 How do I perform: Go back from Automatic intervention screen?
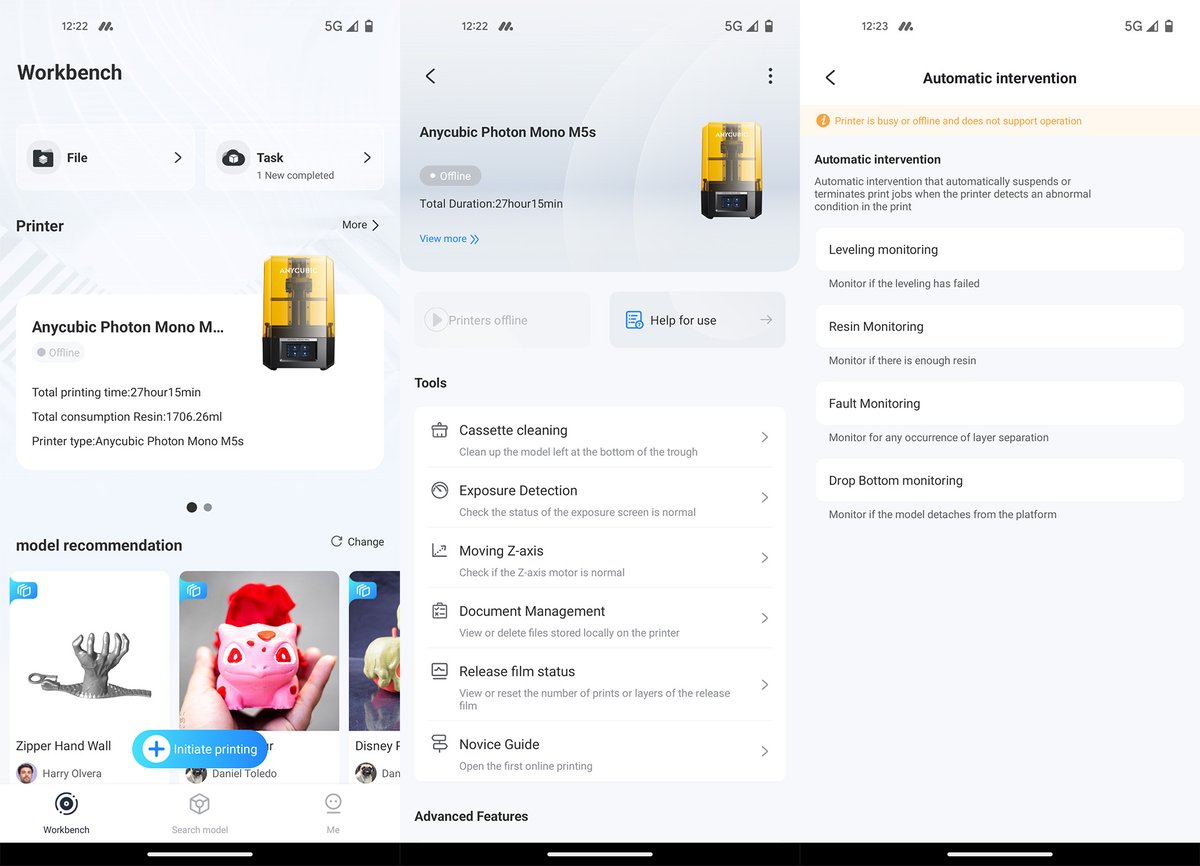click(x=830, y=78)
